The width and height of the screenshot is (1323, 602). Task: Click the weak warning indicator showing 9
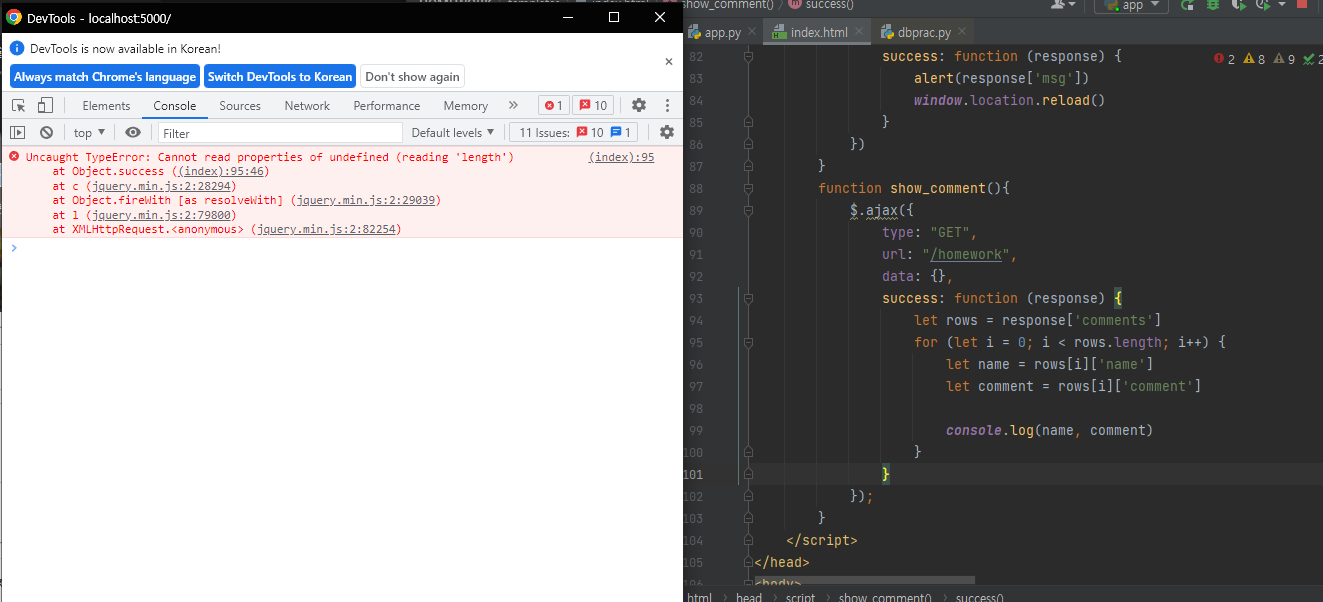1284,59
